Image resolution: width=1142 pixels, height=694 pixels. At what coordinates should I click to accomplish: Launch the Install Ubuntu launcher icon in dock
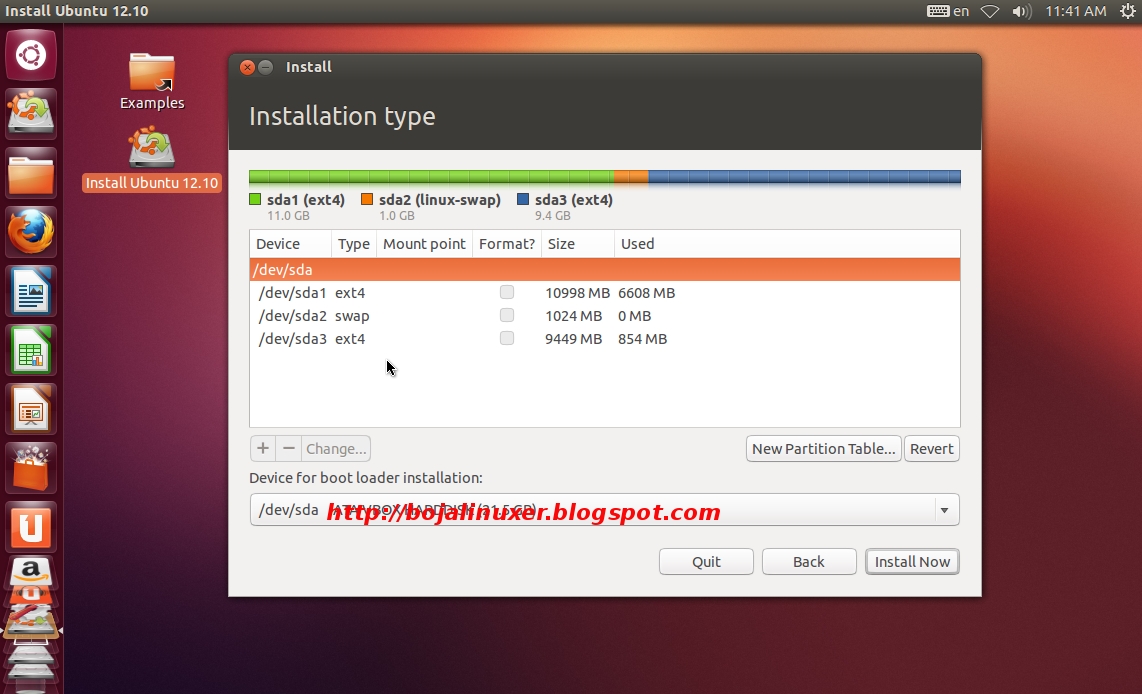31,114
